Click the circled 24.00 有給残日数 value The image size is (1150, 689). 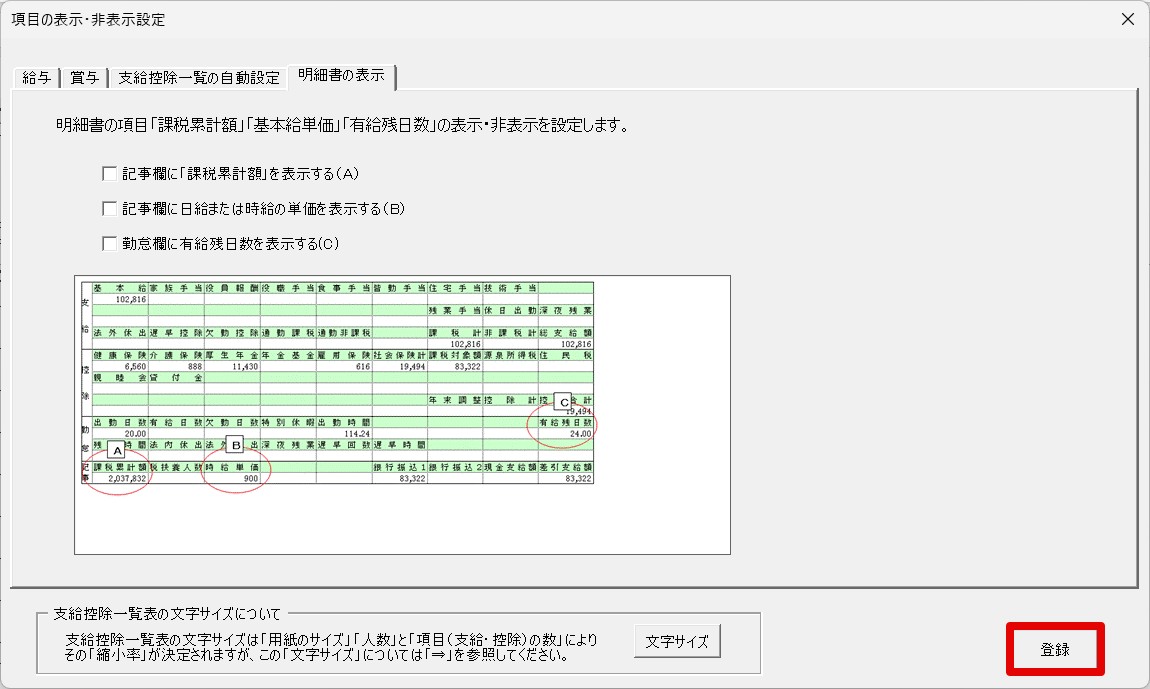click(580, 434)
